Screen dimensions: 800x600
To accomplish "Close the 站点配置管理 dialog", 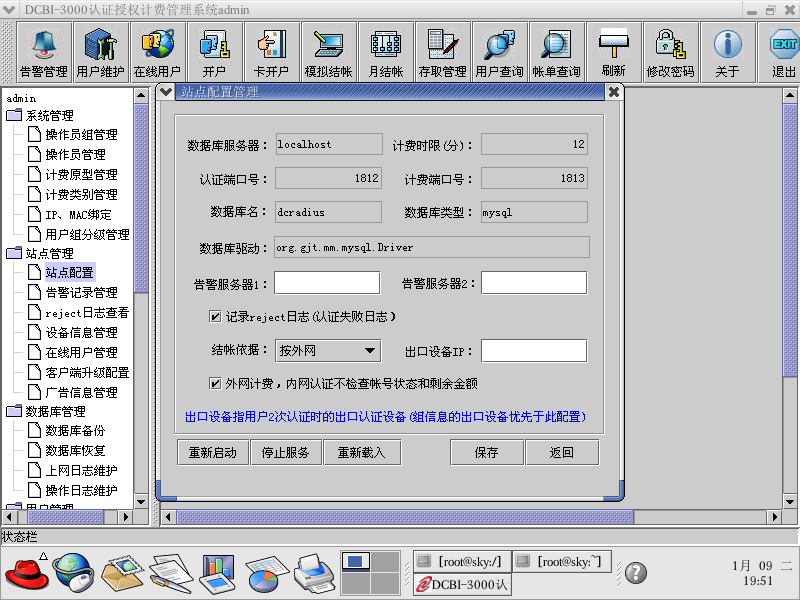I will (614, 92).
